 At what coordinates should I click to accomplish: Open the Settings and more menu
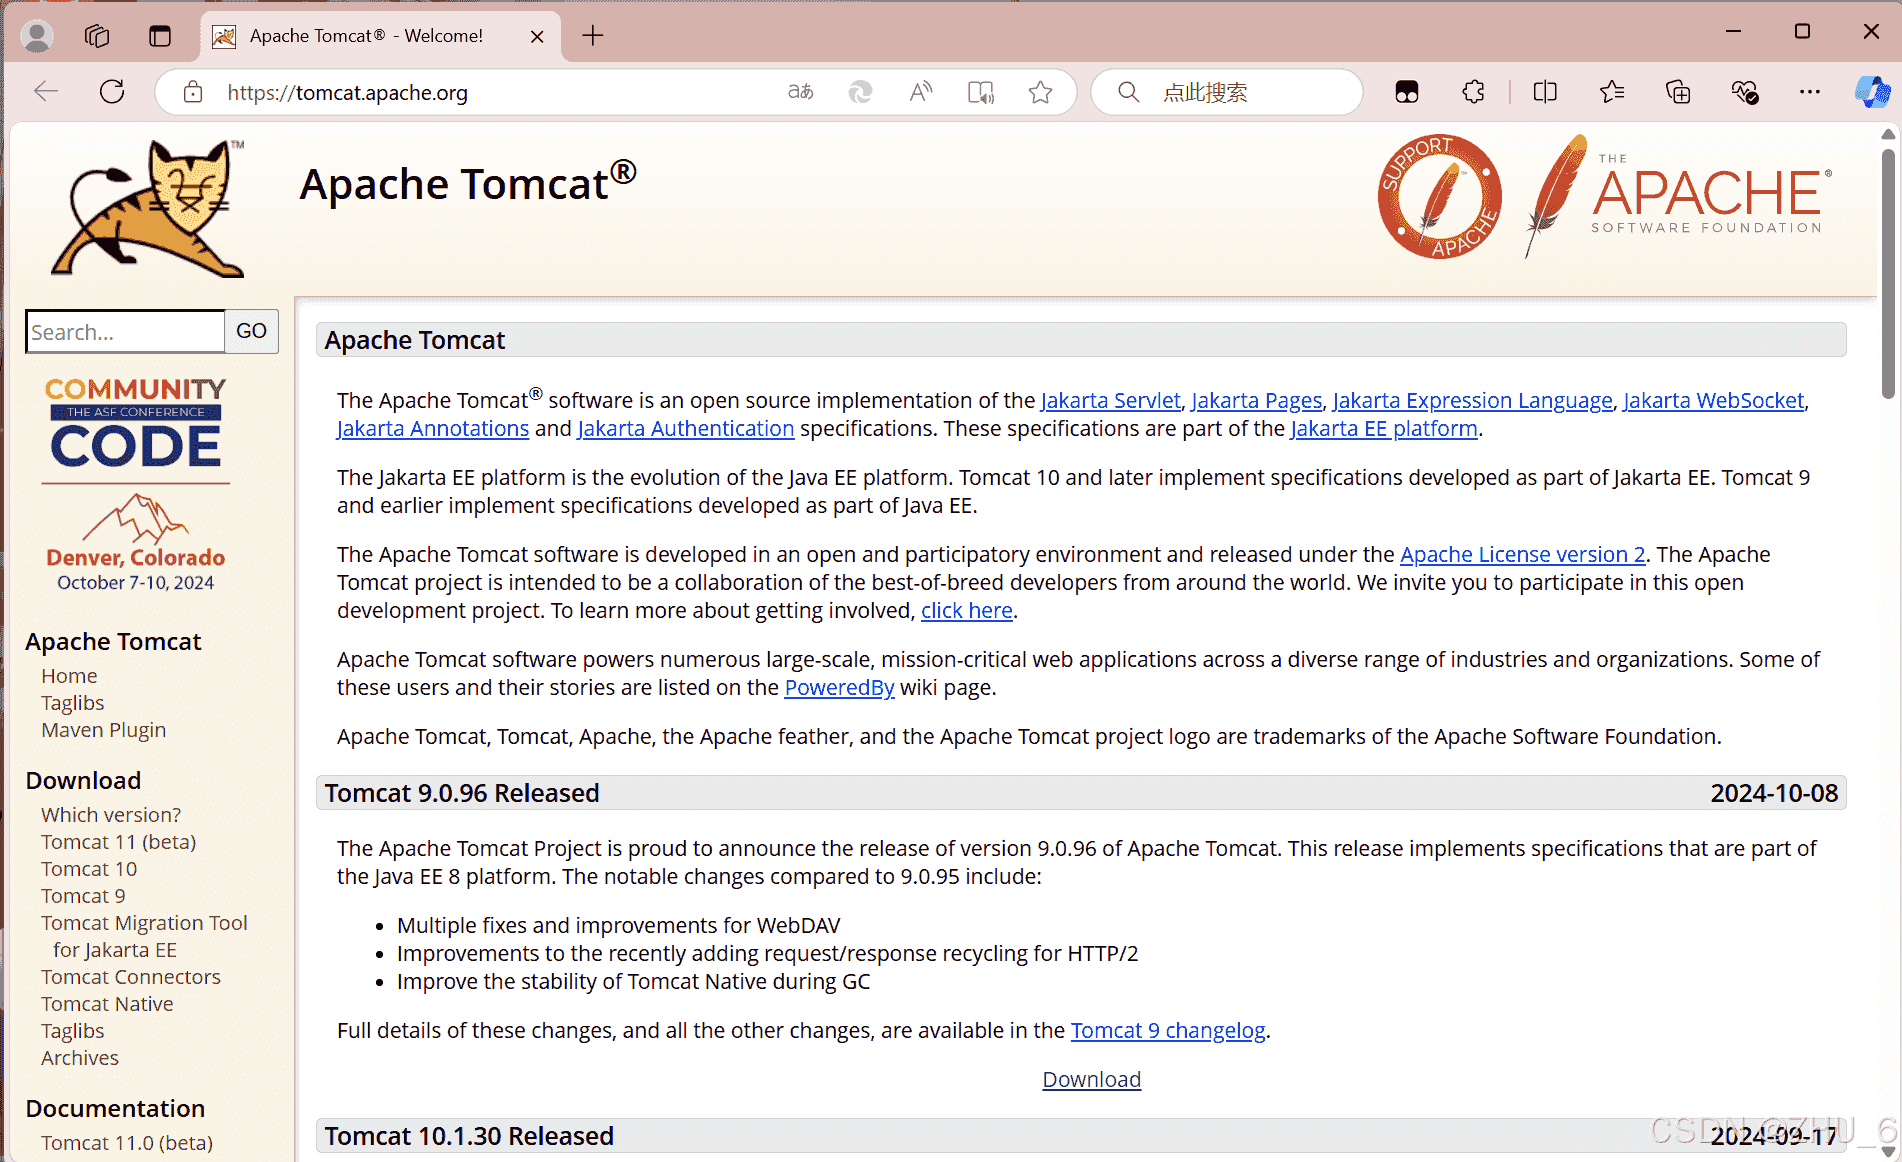1809,92
